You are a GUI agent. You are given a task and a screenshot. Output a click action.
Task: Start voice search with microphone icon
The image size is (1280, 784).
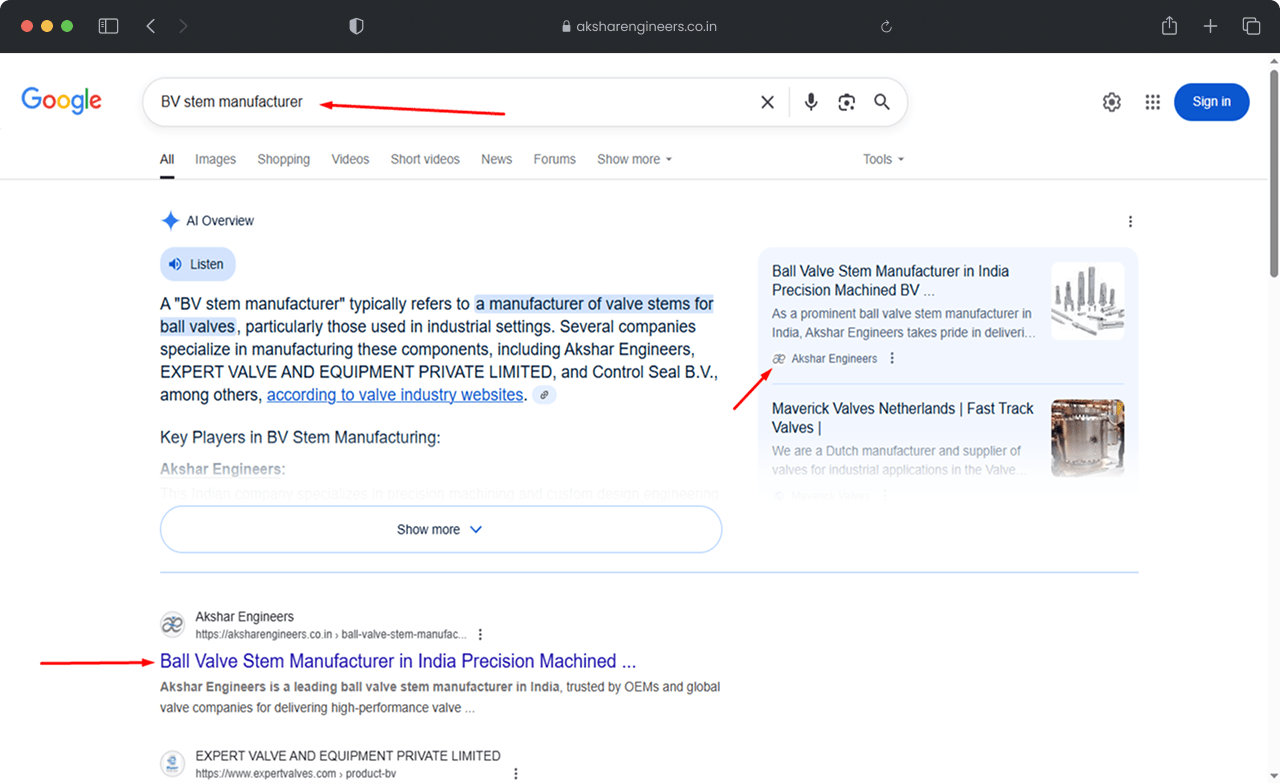pos(811,102)
